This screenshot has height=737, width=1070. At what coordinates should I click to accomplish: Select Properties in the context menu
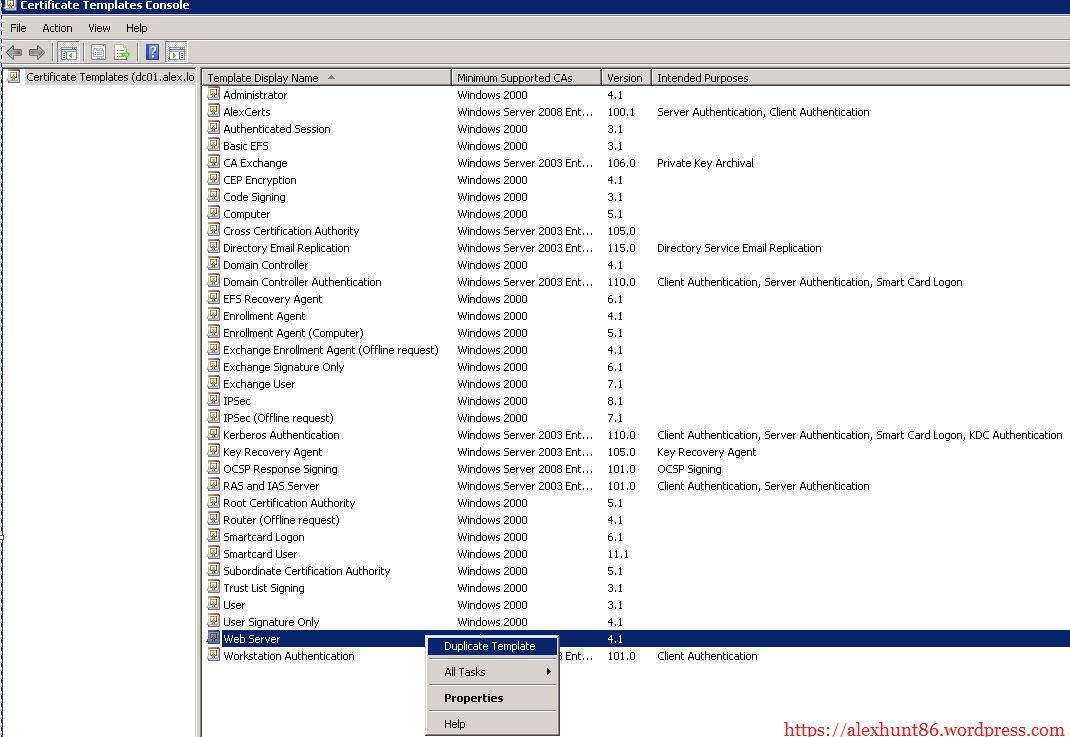(474, 698)
